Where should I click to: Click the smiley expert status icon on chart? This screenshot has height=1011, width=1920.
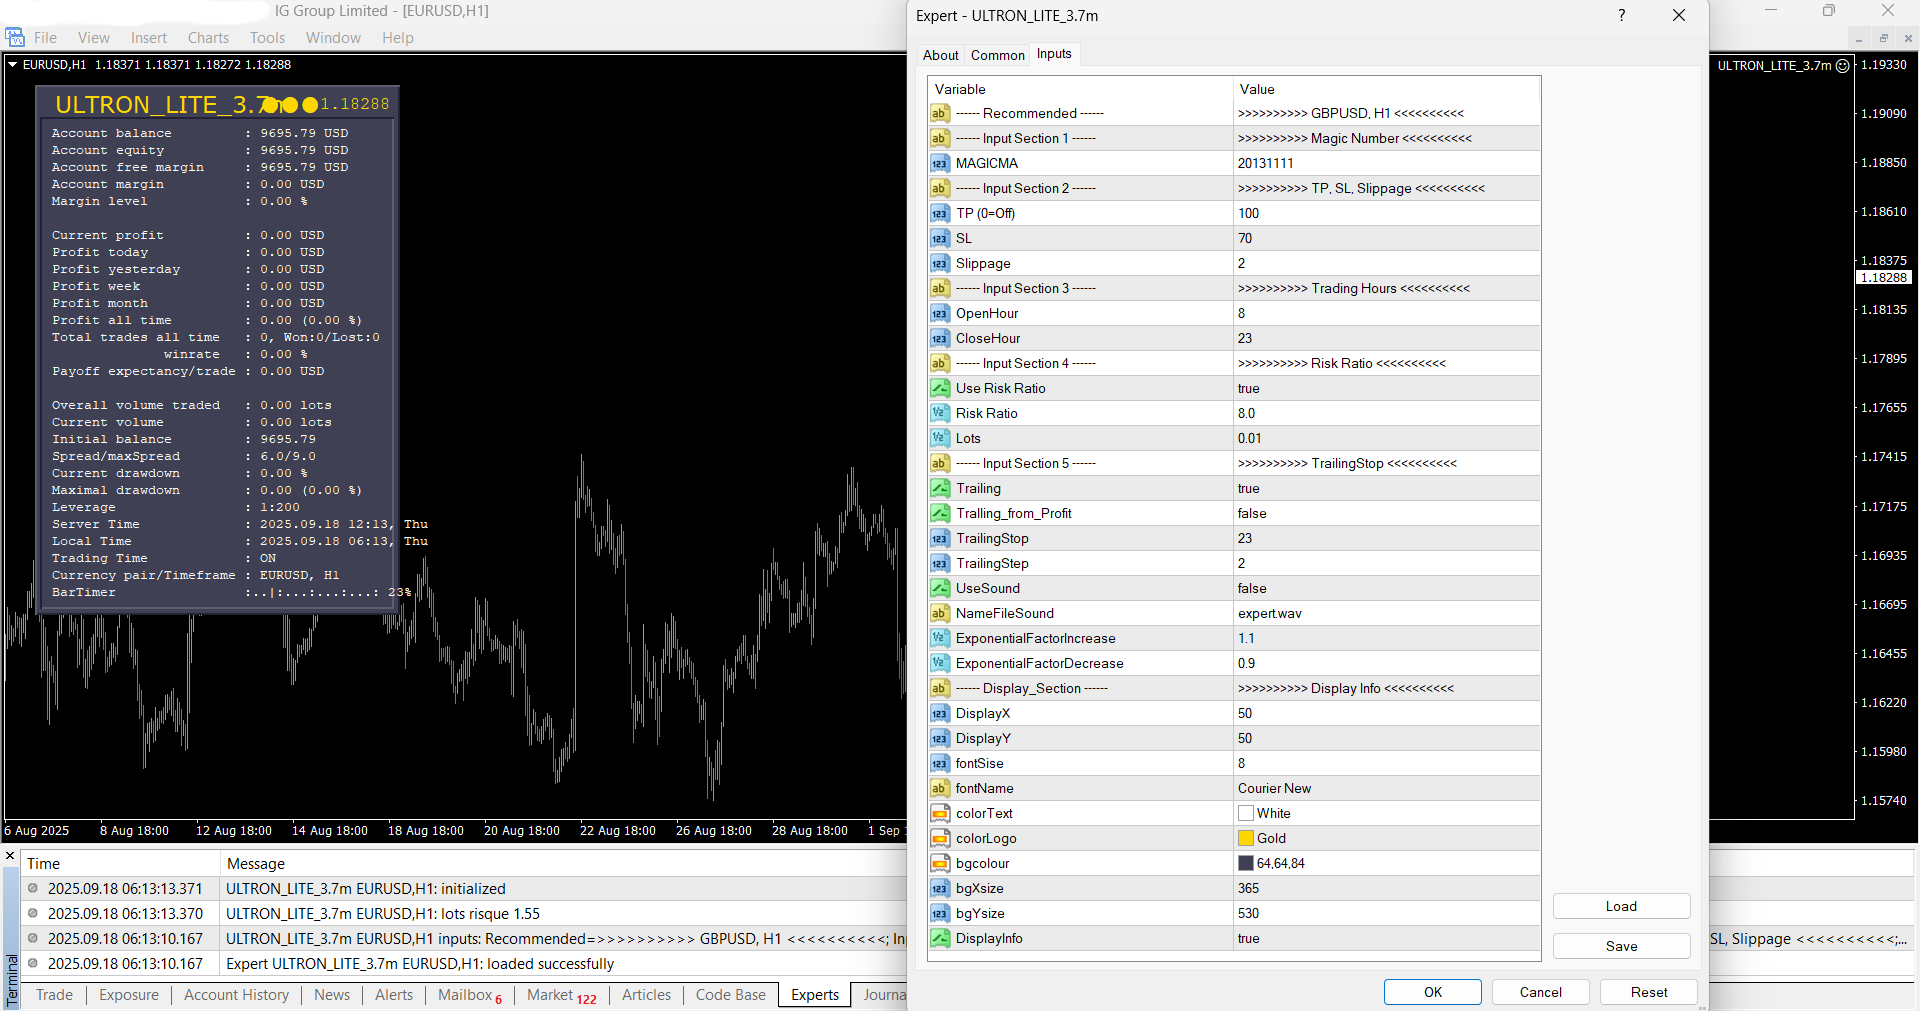pos(1842,66)
